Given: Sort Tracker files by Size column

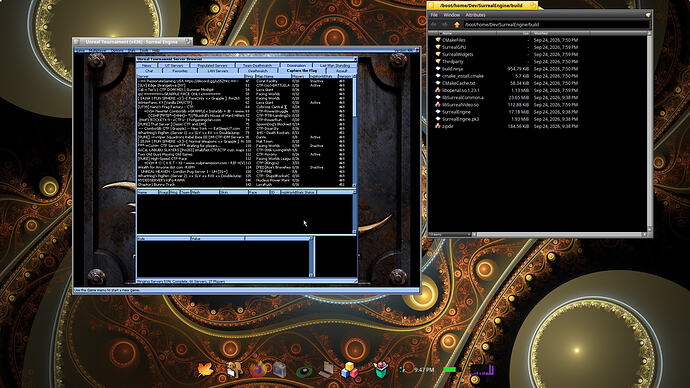Looking at the screenshot, I should (514, 33).
